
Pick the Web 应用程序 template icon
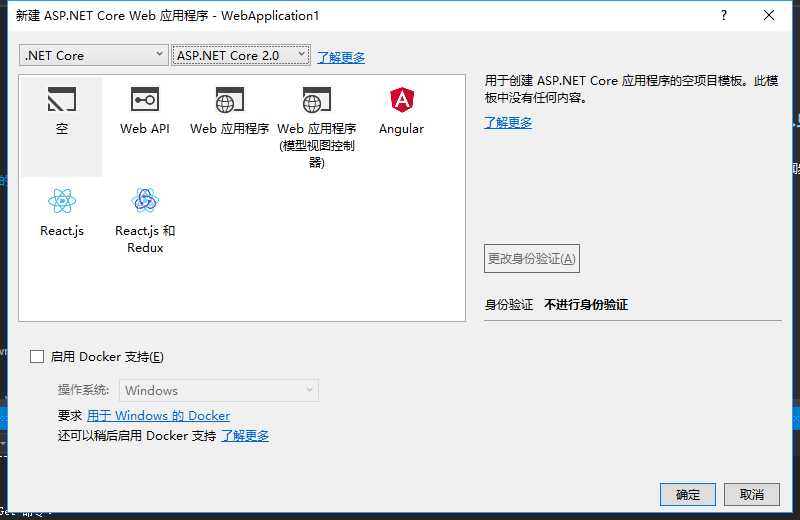pyautogui.click(x=230, y=100)
